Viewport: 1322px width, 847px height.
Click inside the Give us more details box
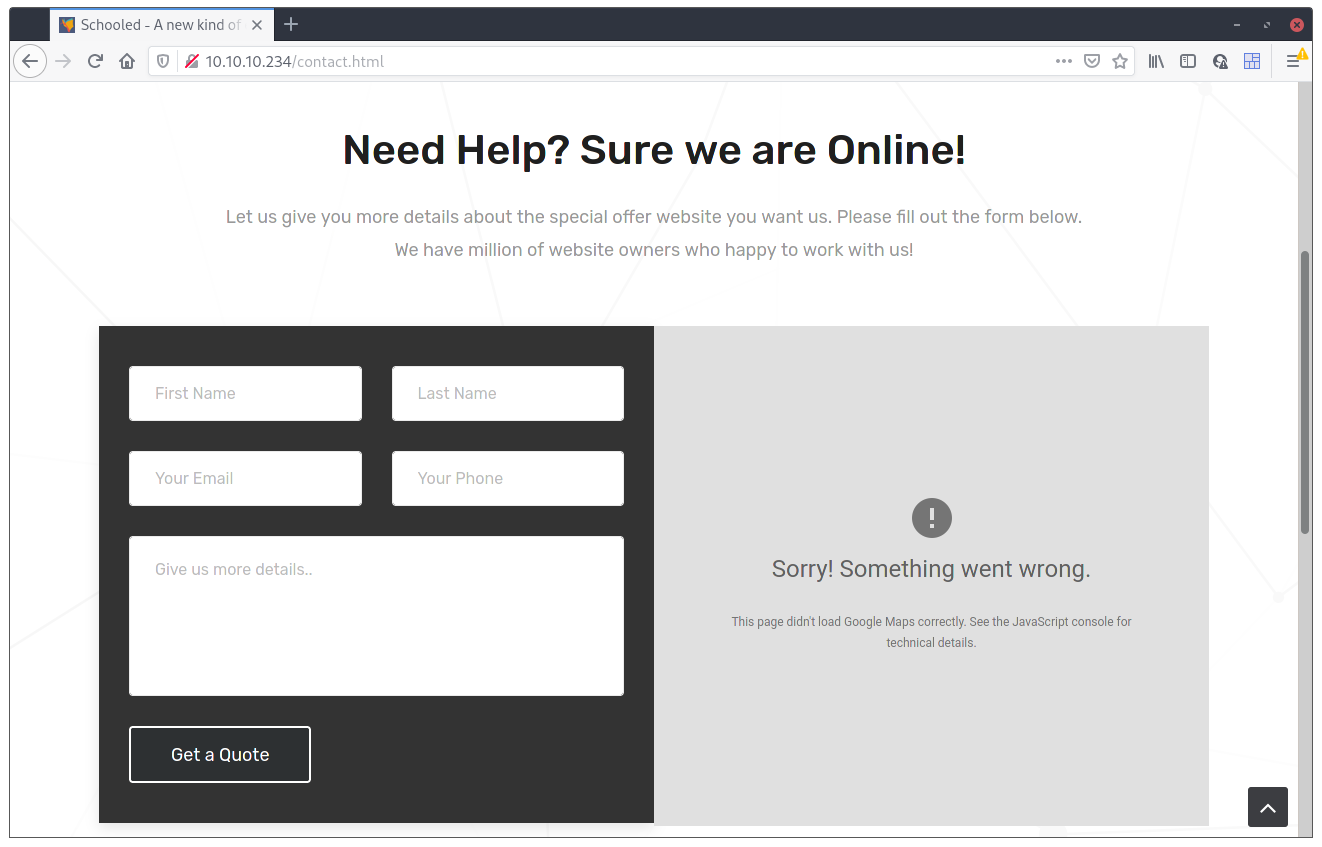(376, 615)
